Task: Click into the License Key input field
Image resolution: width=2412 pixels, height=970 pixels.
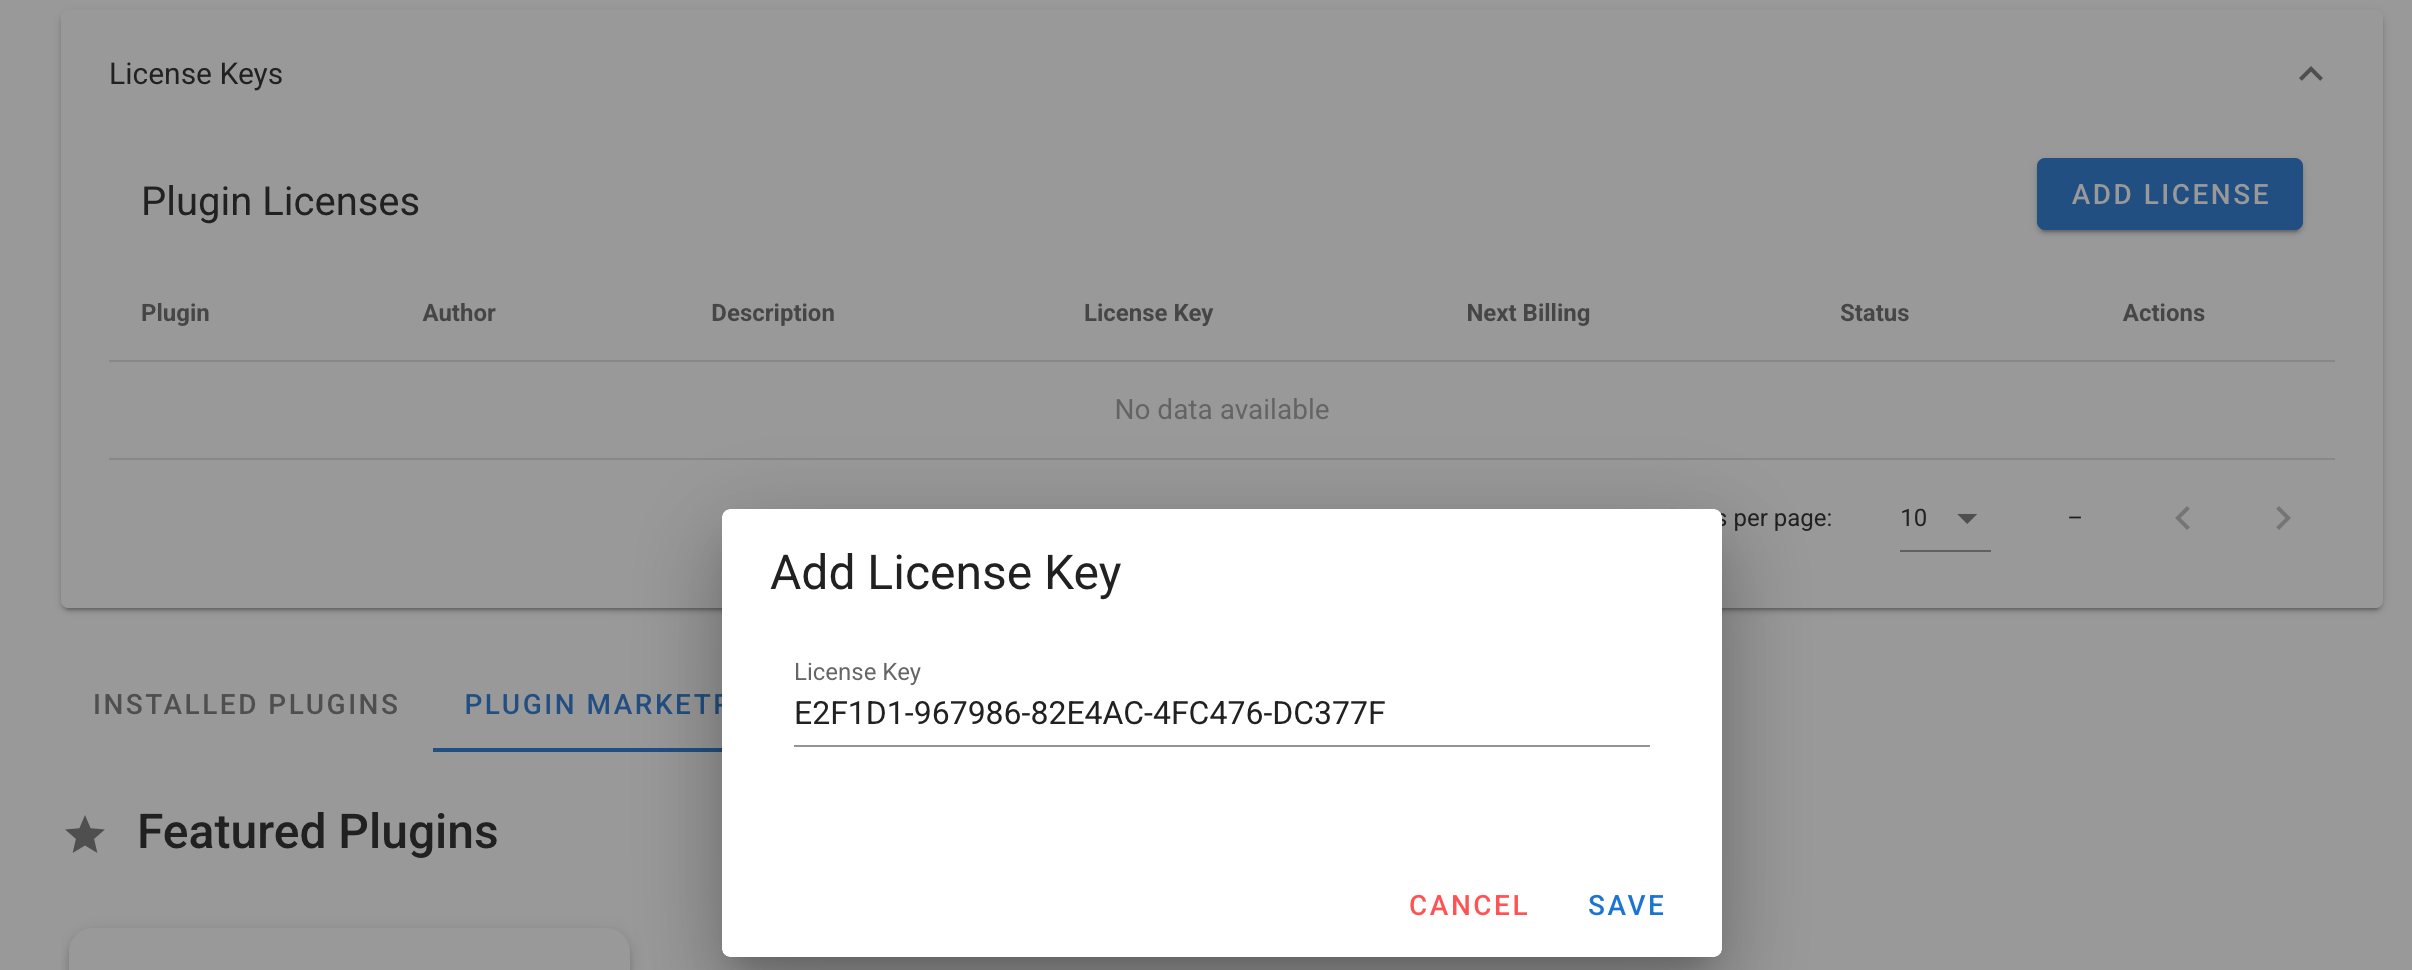Action: 1220,713
